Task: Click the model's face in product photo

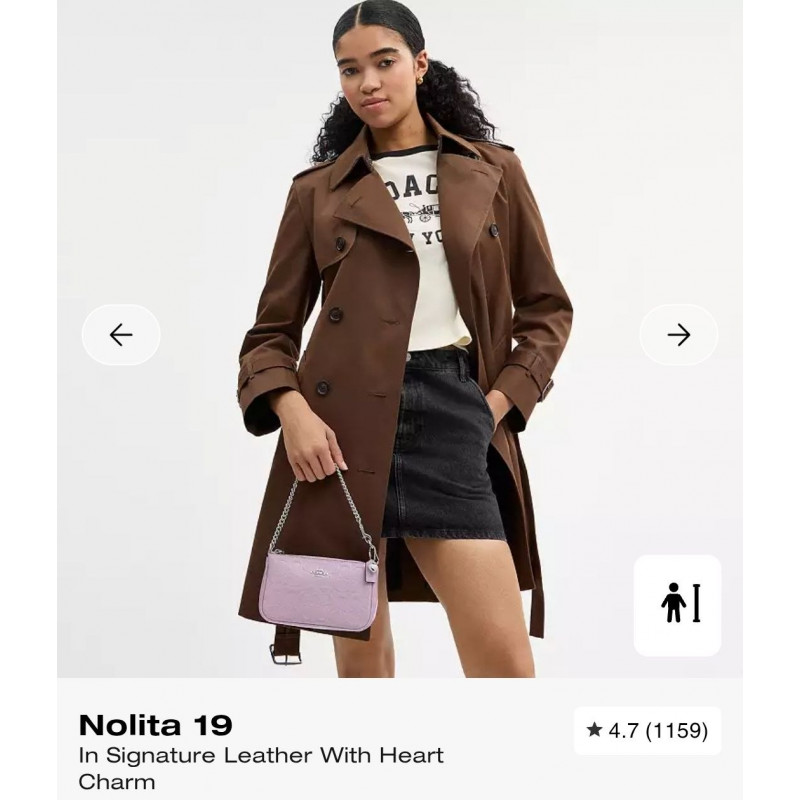Action: tap(377, 77)
